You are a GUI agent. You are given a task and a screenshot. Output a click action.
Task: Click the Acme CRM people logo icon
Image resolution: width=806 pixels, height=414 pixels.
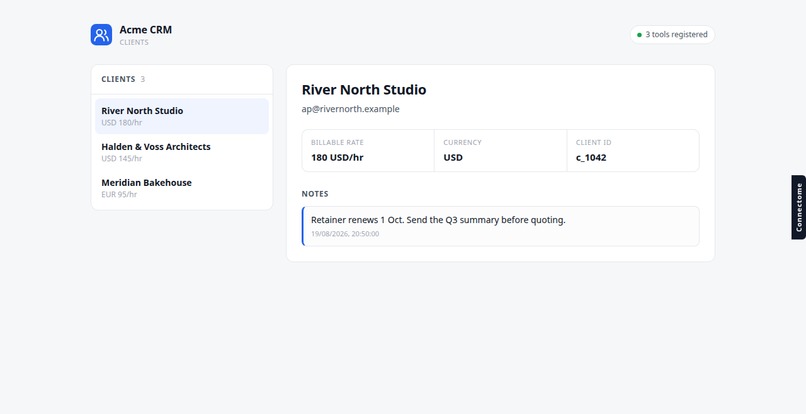101,34
